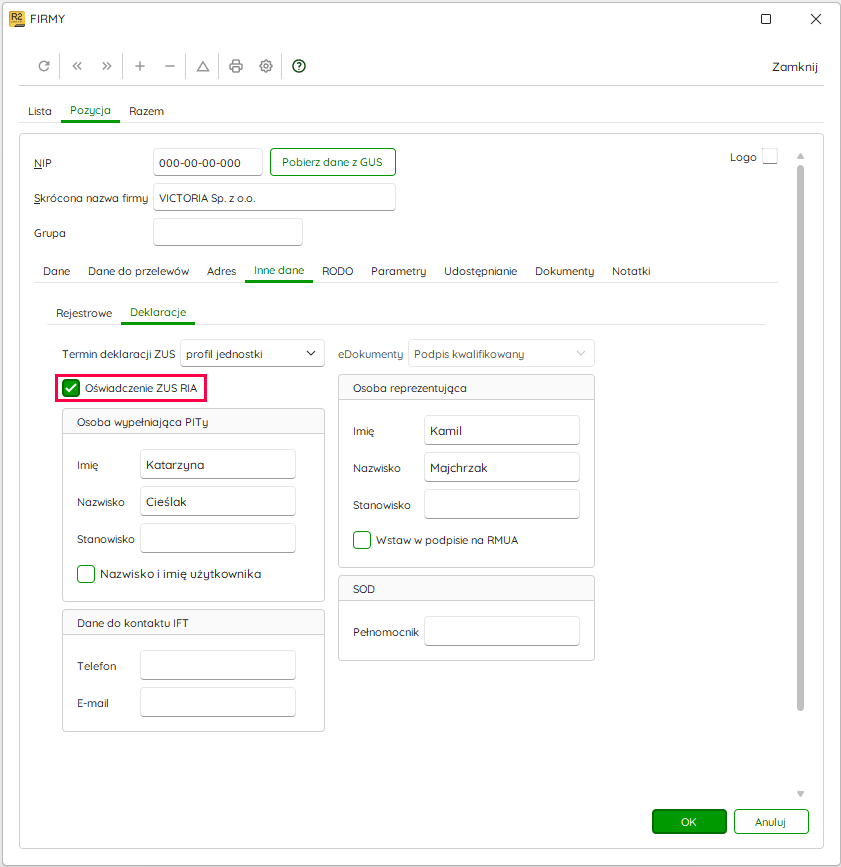Confirm with the OK button
The image size is (841, 867).
click(689, 822)
